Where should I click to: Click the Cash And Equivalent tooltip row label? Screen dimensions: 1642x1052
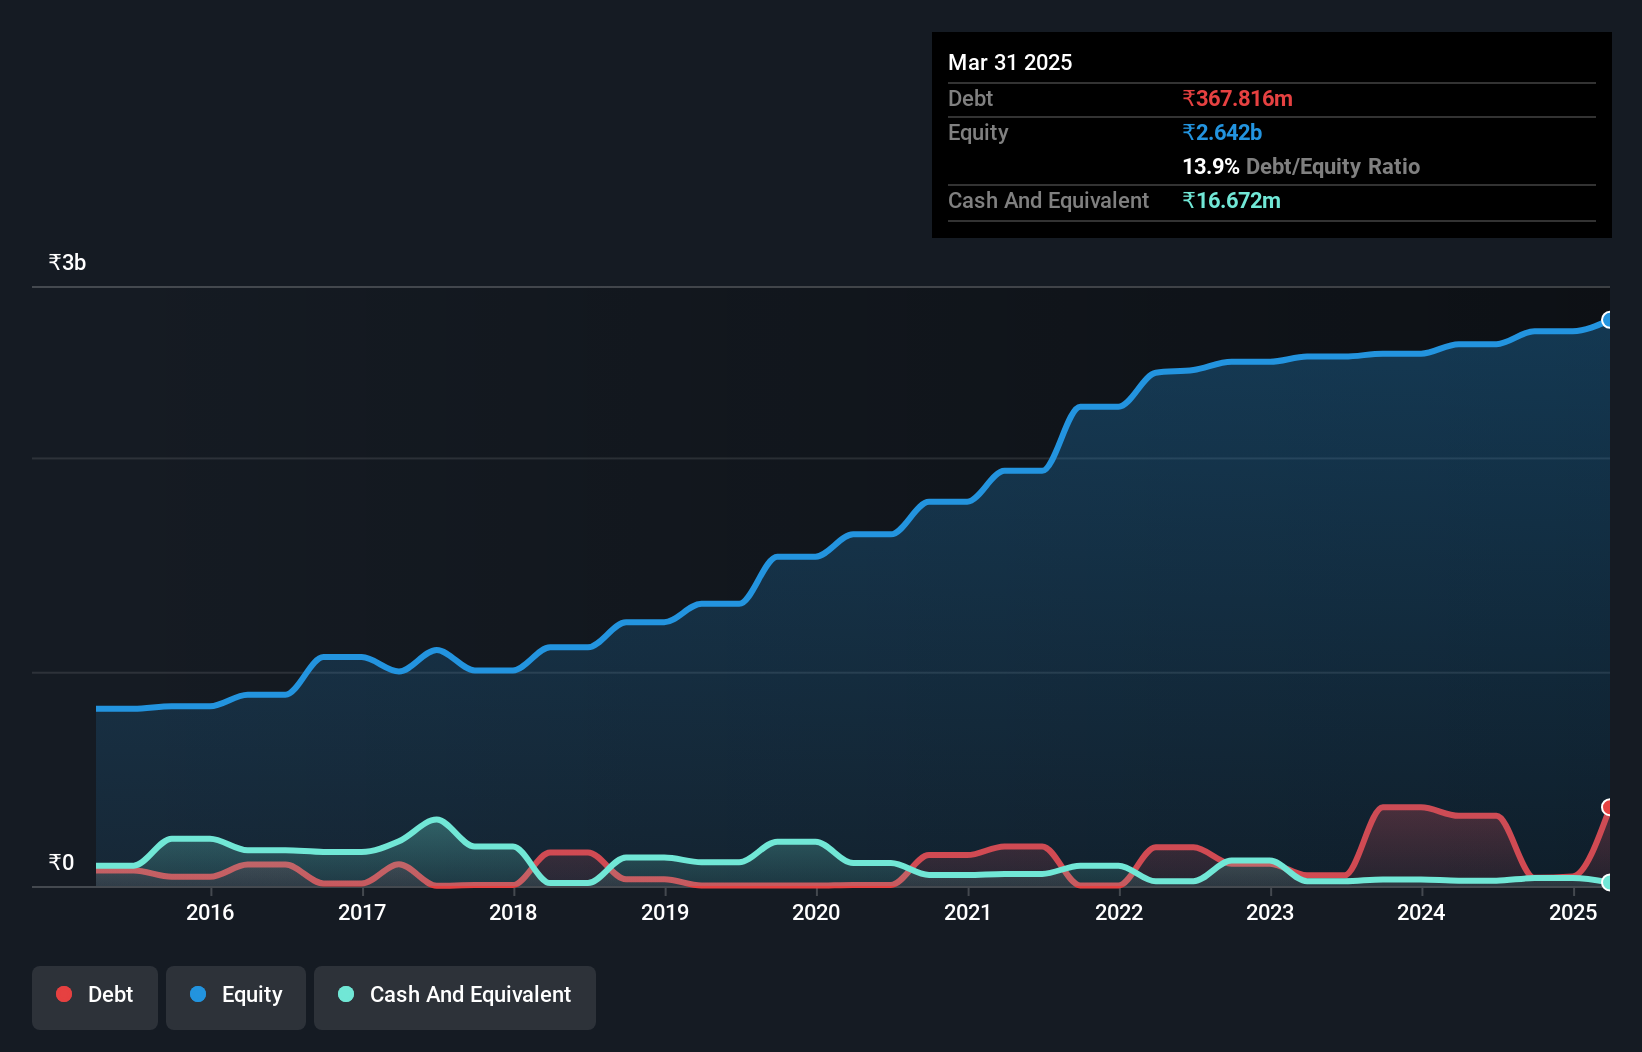pos(1048,200)
